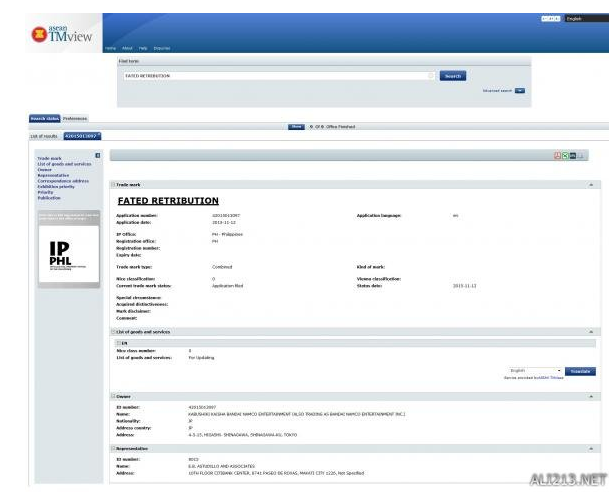This screenshot has width=614, height=492.
Task: Collapse the Owner section
Action: 590,396
